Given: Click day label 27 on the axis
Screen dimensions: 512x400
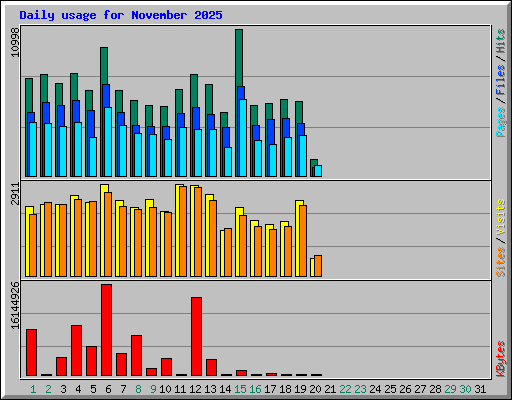Looking at the screenshot, I should click(x=420, y=389).
